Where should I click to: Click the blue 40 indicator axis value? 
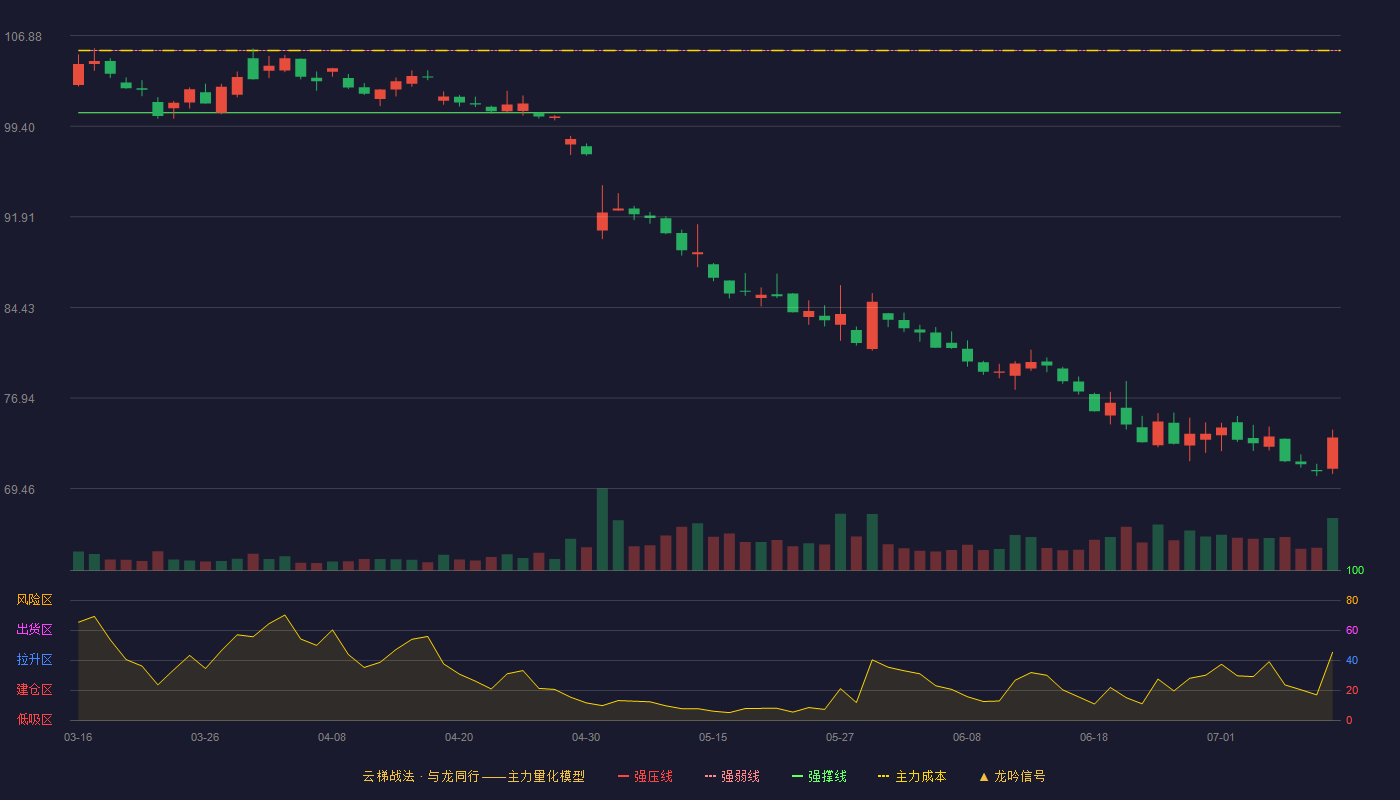(x=1352, y=660)
